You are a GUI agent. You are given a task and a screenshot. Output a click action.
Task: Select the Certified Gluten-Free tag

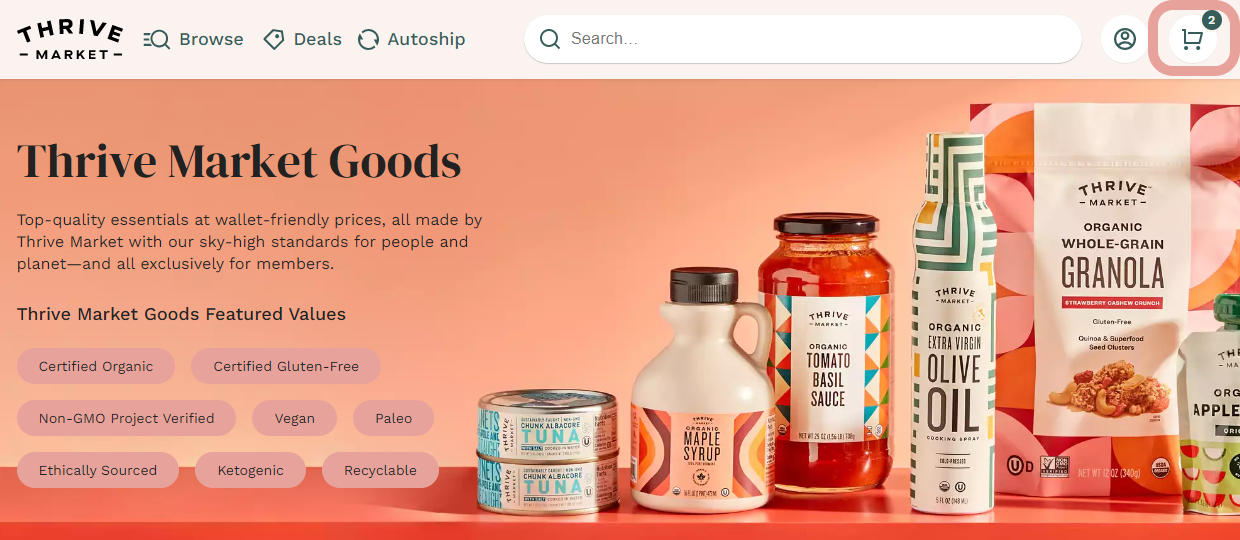[286, 366]
